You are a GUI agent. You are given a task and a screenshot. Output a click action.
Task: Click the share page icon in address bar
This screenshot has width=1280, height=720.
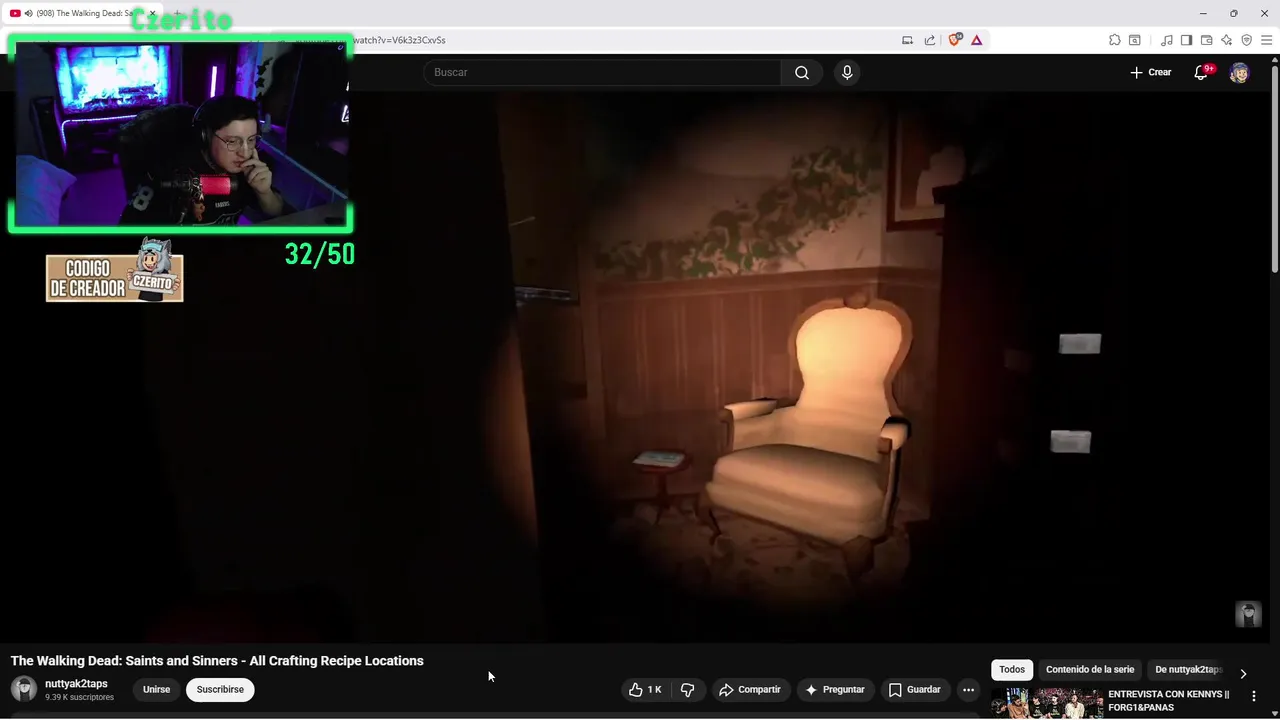coord(930,40)
